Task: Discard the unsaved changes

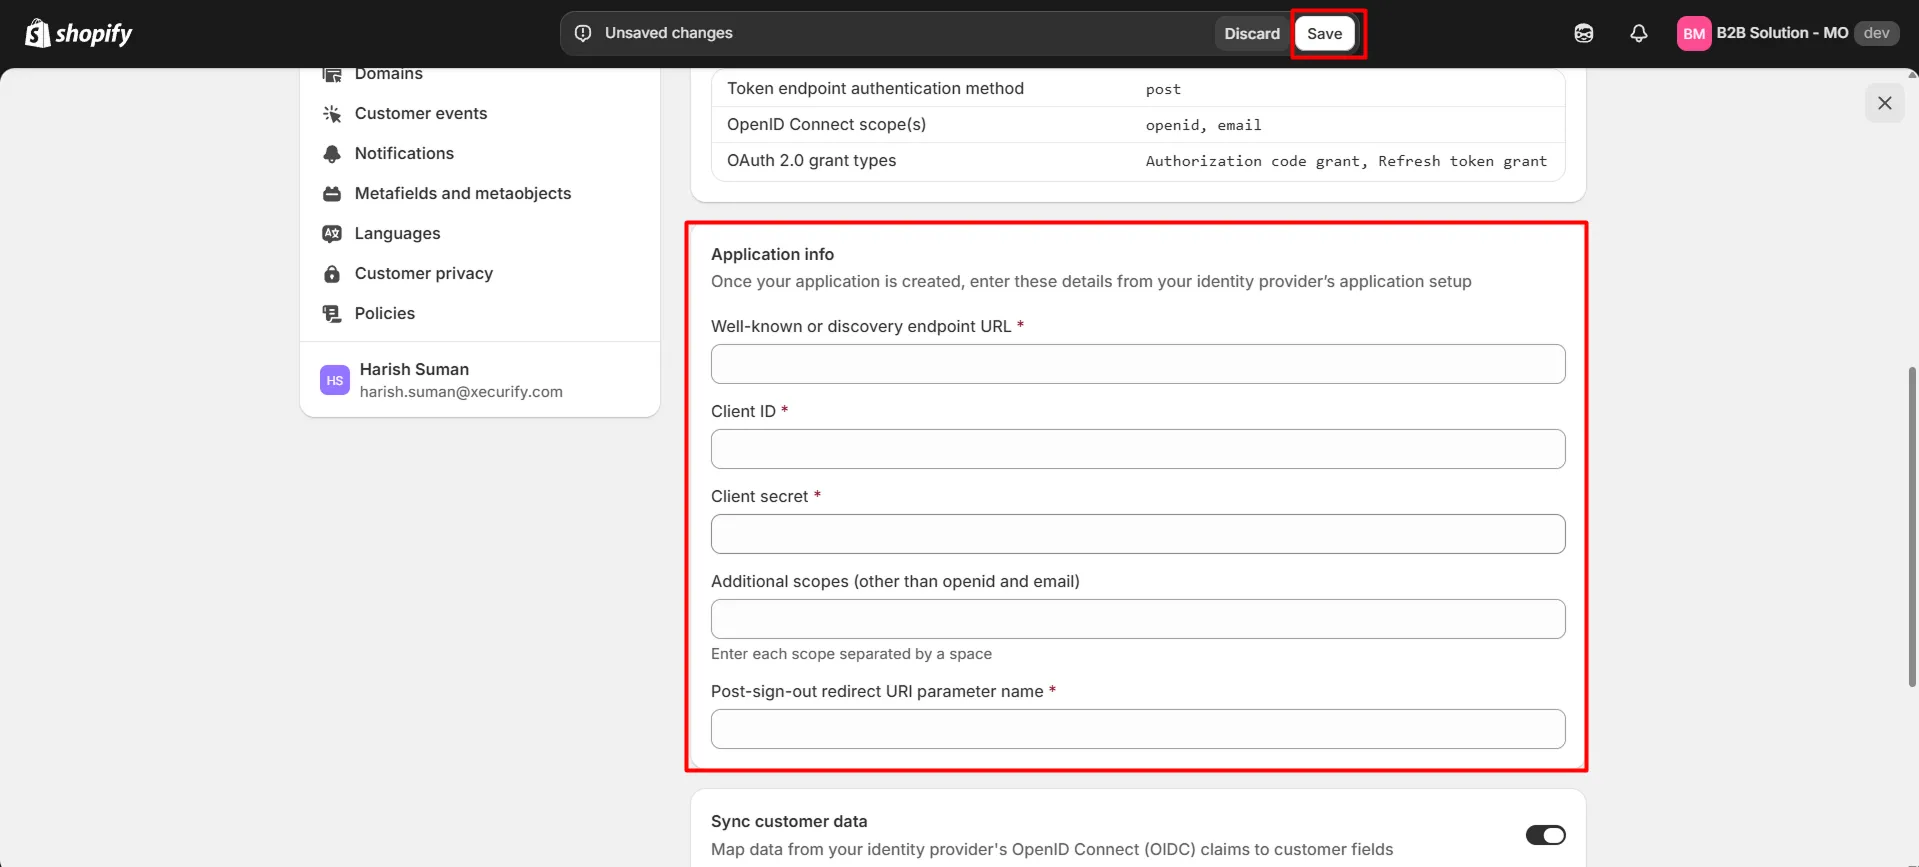Action: click(x=1252, y=33)
